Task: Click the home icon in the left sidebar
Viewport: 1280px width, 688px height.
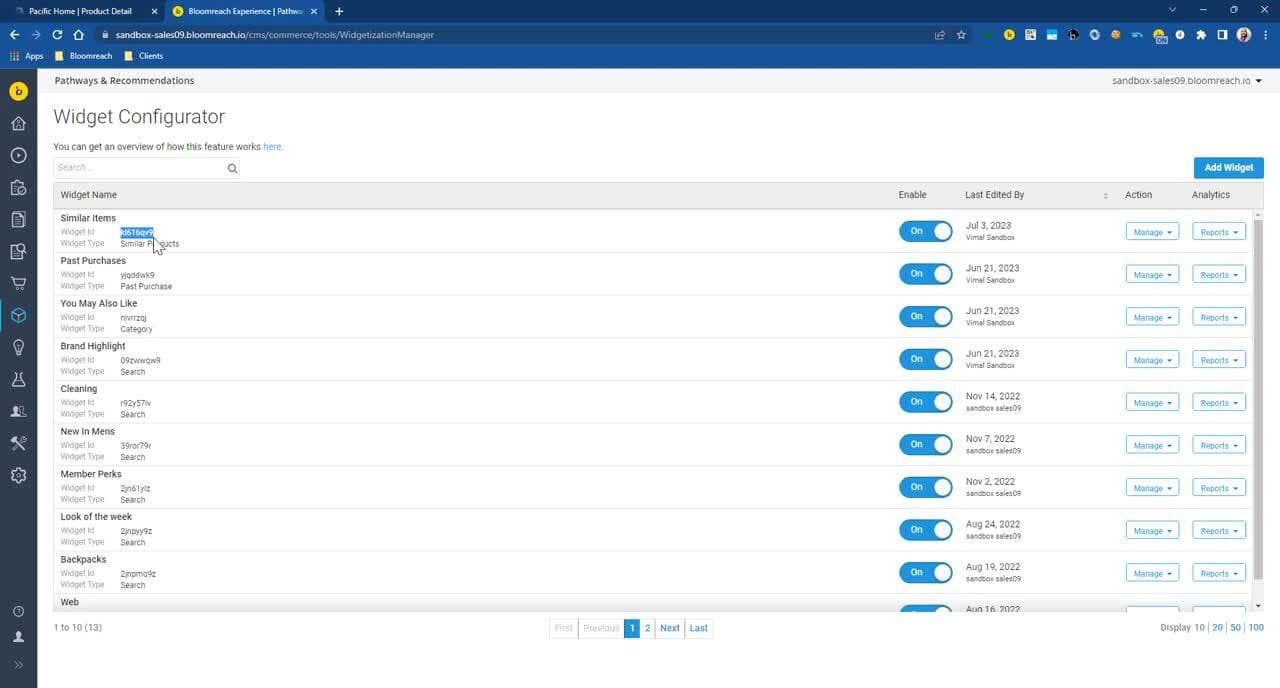Action: coord(18,124)
